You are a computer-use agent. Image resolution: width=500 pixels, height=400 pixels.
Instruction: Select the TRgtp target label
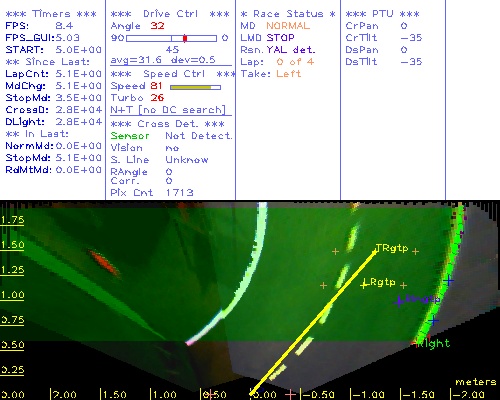click(x=392, y=248)
